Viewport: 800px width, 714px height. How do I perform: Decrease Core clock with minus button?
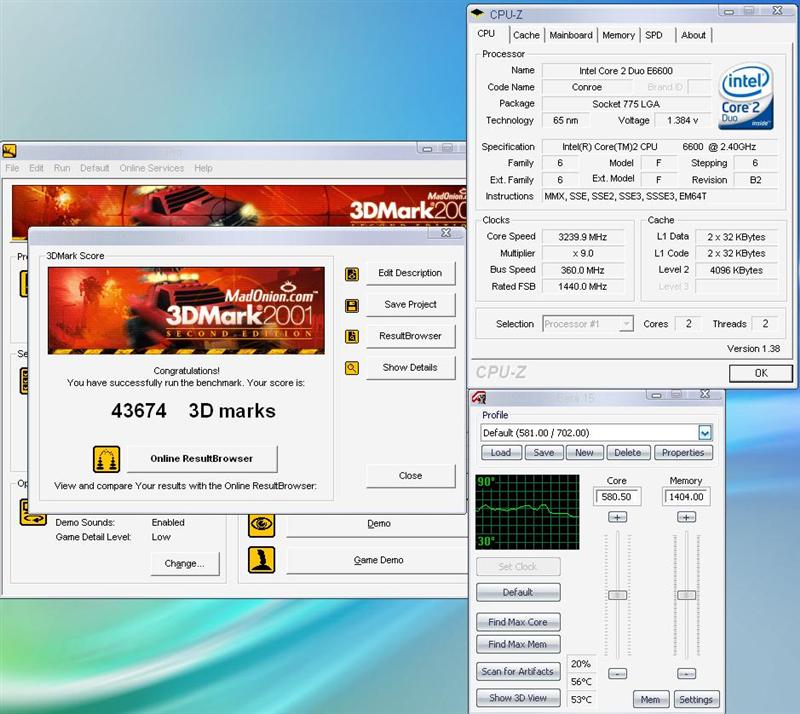(x=617, y=674)
